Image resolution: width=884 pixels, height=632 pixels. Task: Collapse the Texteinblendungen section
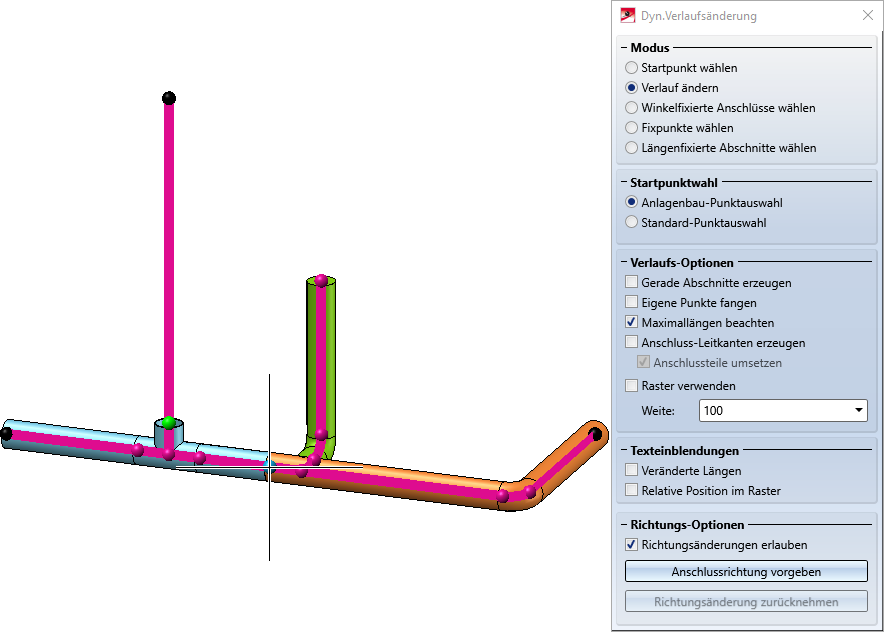(624, 450)
